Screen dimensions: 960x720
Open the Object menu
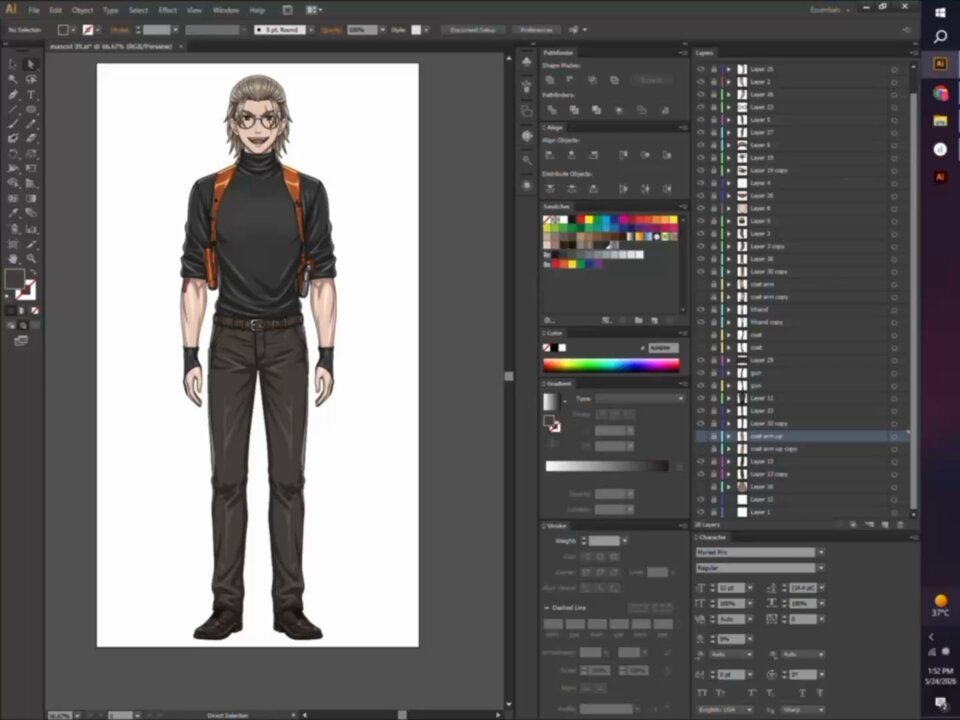(82, 10)
